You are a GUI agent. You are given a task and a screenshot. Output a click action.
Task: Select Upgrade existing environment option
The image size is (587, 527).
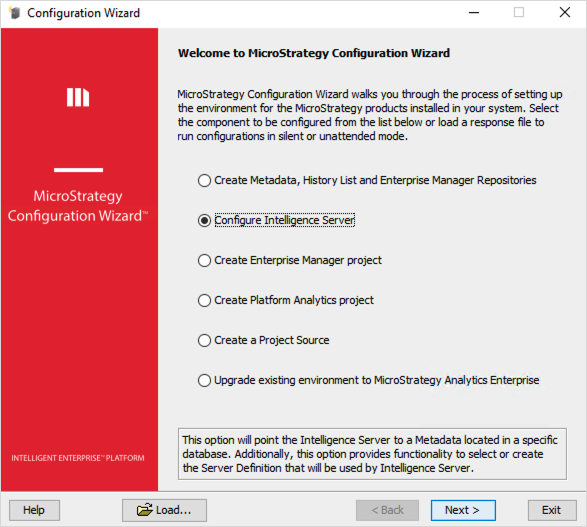point(204,381)
